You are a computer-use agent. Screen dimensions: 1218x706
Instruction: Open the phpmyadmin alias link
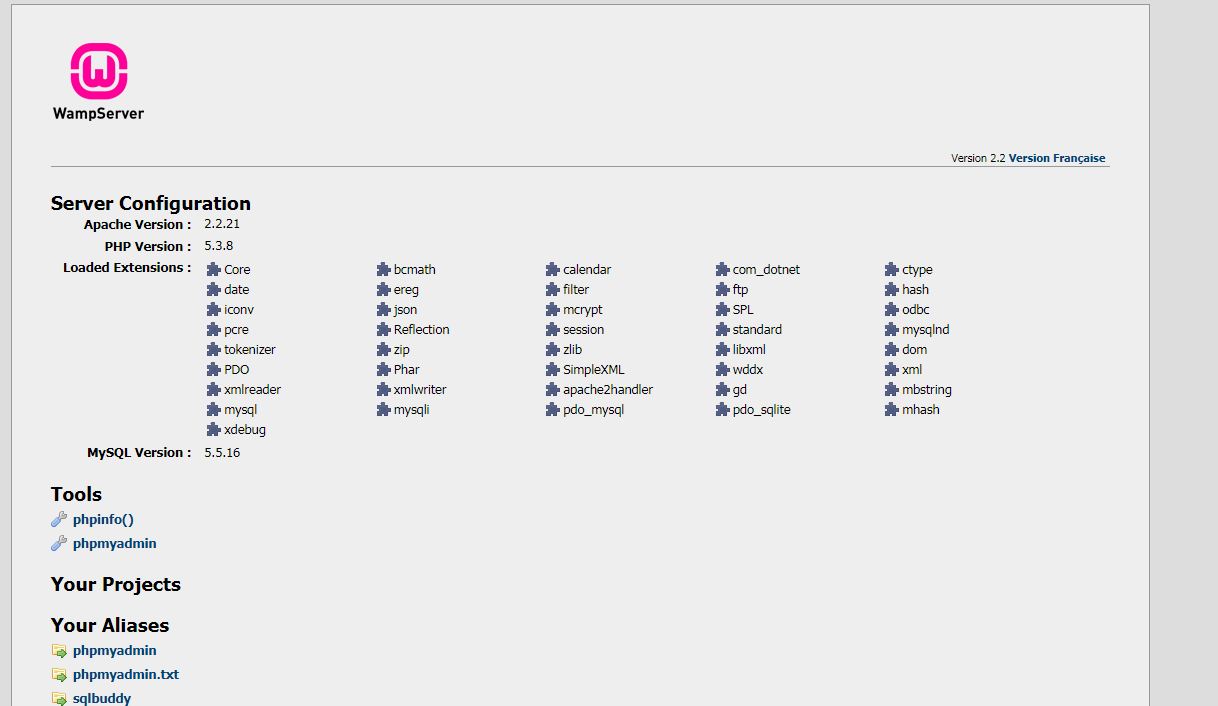115,651
